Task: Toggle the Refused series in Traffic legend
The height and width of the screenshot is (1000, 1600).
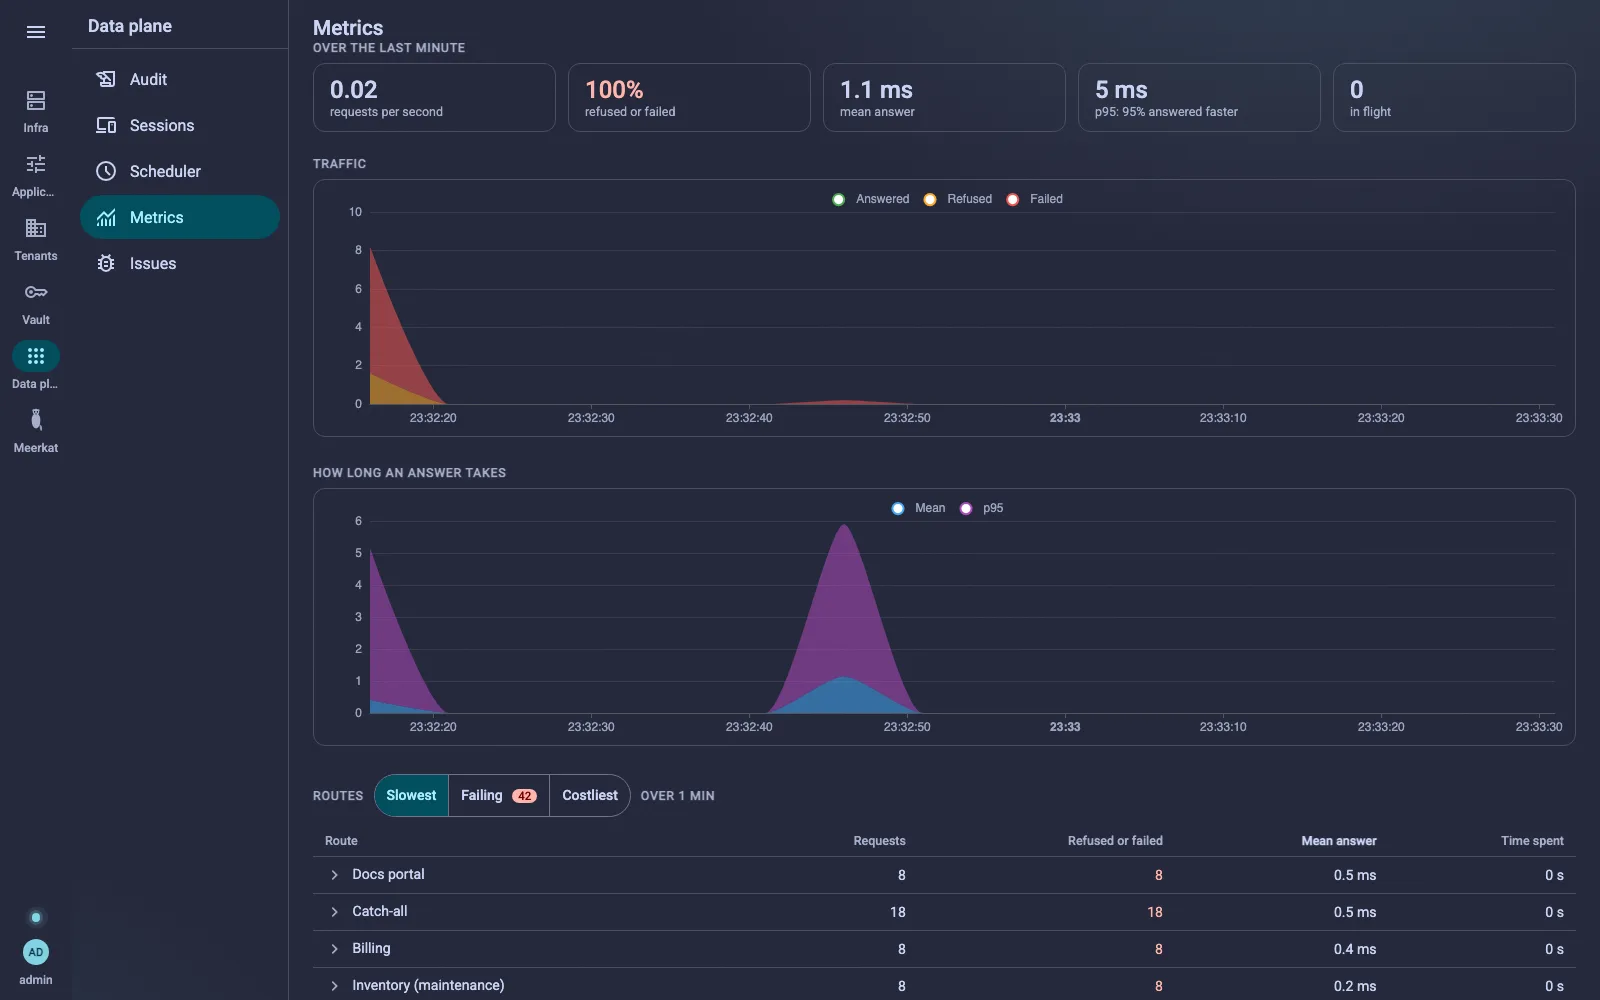Action: (958, 199)
